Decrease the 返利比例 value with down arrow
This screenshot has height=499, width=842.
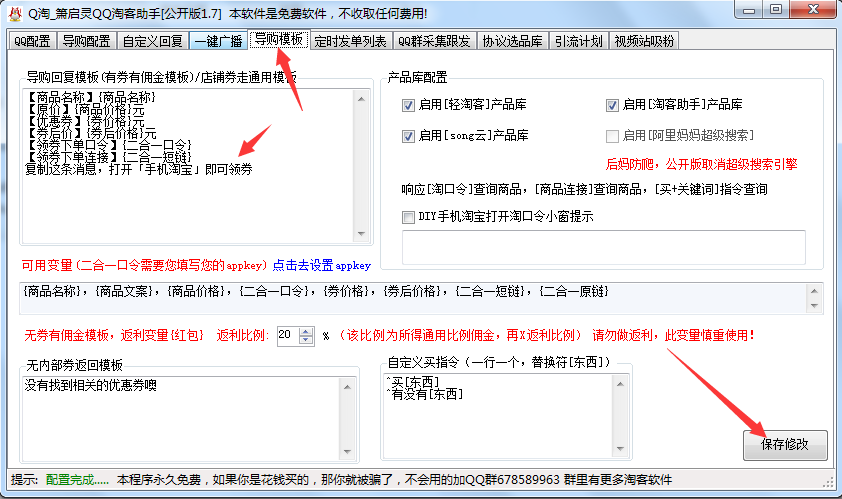tap(308, 340)
